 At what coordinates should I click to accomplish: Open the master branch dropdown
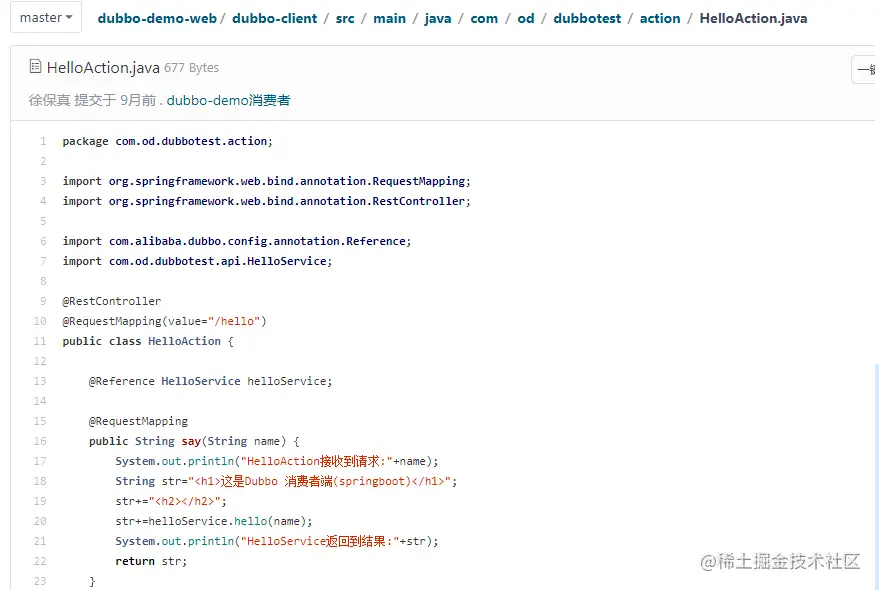click(x=46, y=17)
